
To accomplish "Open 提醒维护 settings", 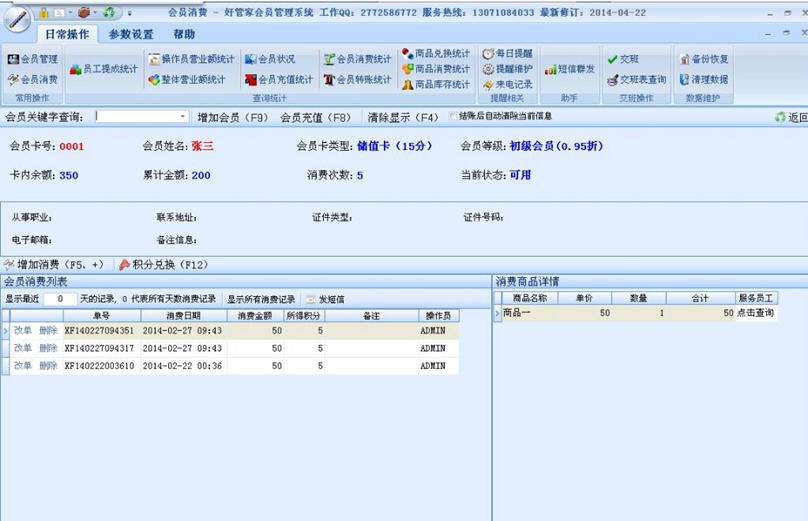I will click(x=508, y=69).
